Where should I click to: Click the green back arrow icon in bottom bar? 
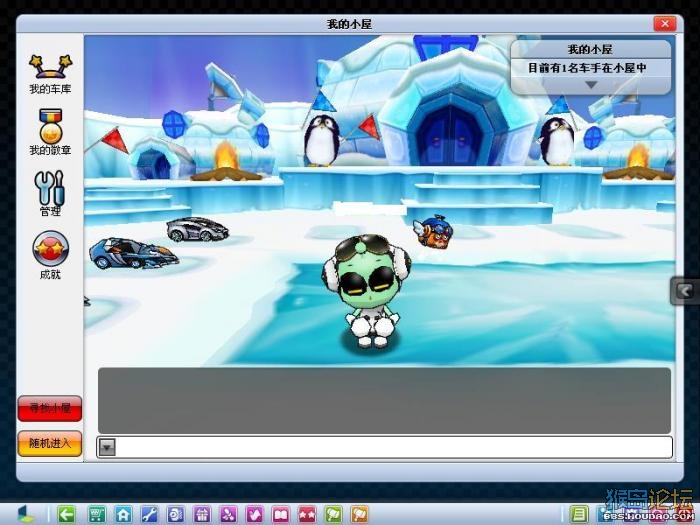67,514
